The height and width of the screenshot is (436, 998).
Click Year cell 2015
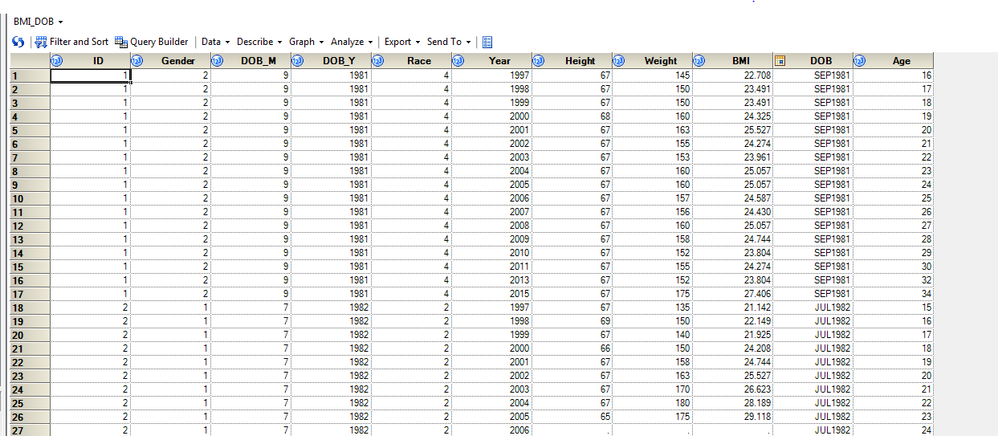click(x=492, y=293)
